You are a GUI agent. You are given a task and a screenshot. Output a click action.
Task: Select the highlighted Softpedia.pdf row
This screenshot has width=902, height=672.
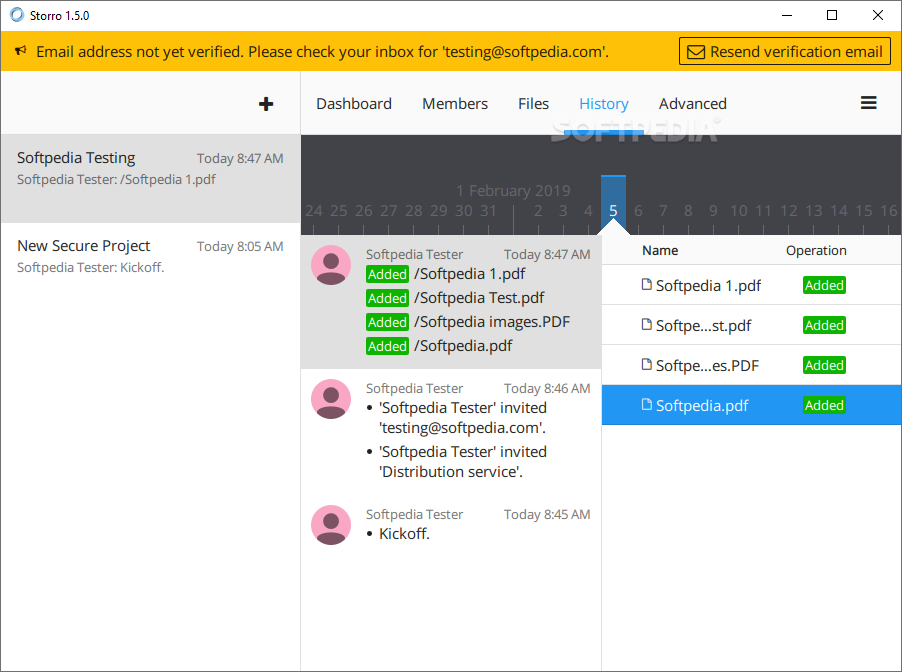click(751, 405)
